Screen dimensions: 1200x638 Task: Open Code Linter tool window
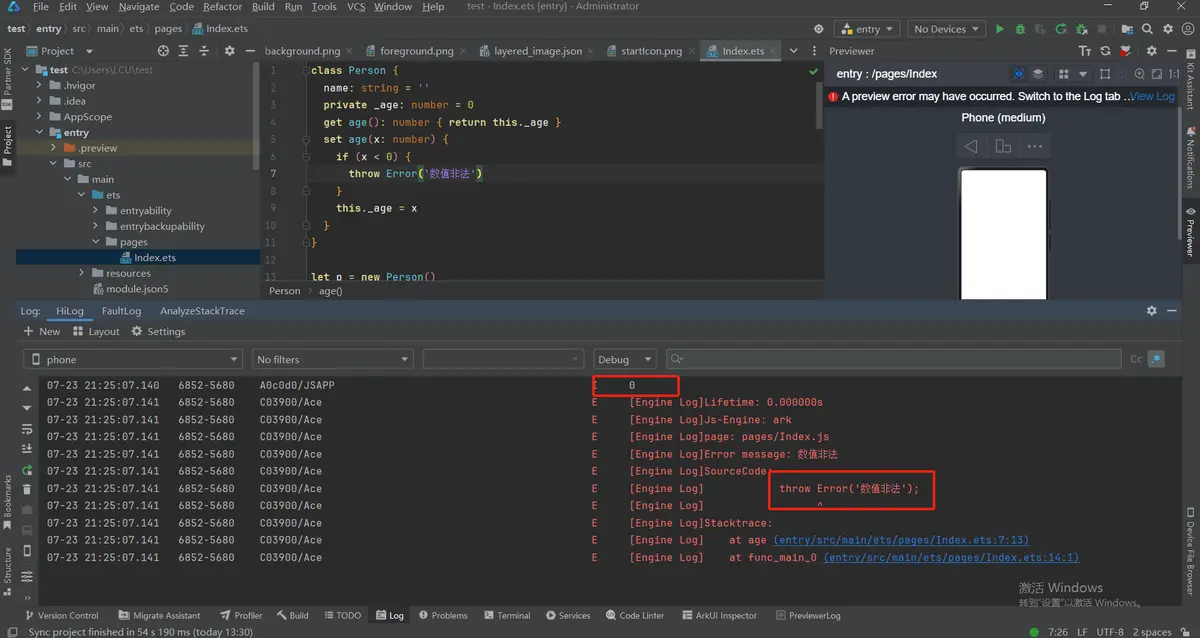tap(634, 615)
